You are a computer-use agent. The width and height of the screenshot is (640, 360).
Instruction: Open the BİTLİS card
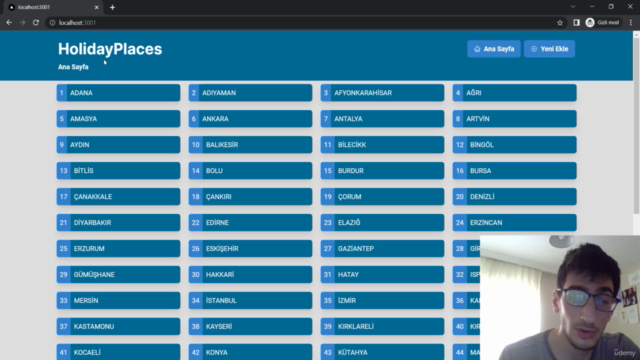coord(118,171)
